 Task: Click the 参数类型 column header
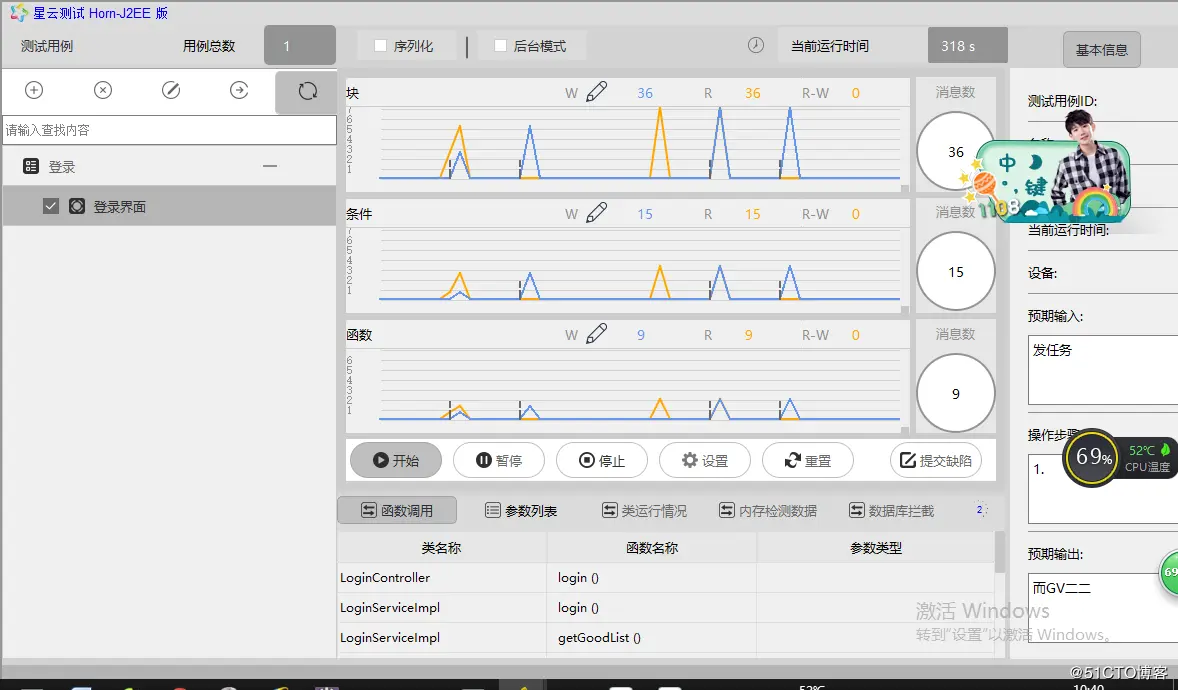pos(876,548)
